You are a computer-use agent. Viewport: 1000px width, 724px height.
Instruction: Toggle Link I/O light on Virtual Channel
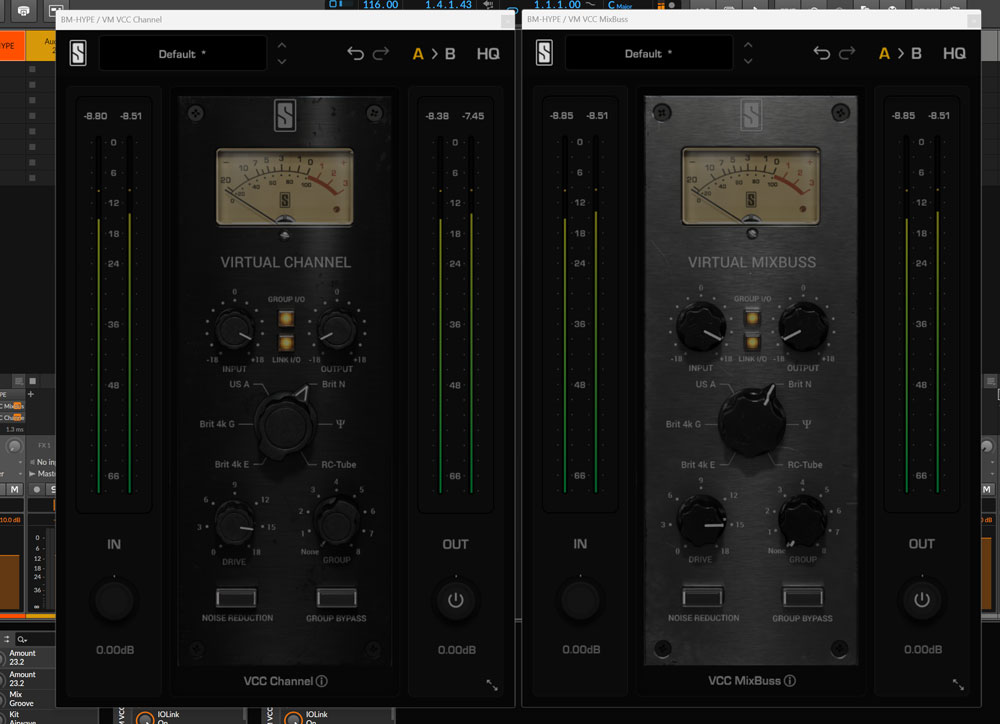286,343
